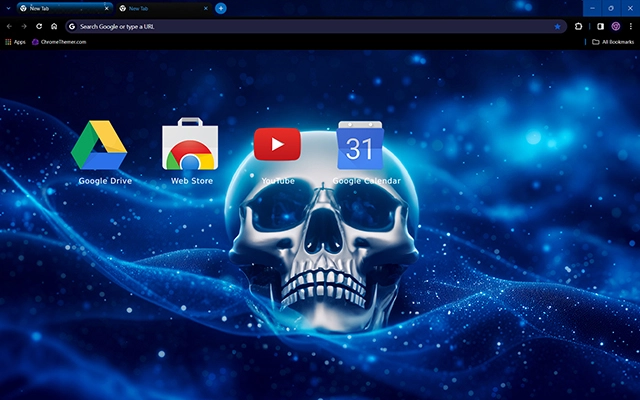Screen dimensions: 640x400
Task: Open the tab search dropdown arrow
Action: point(8,8)
